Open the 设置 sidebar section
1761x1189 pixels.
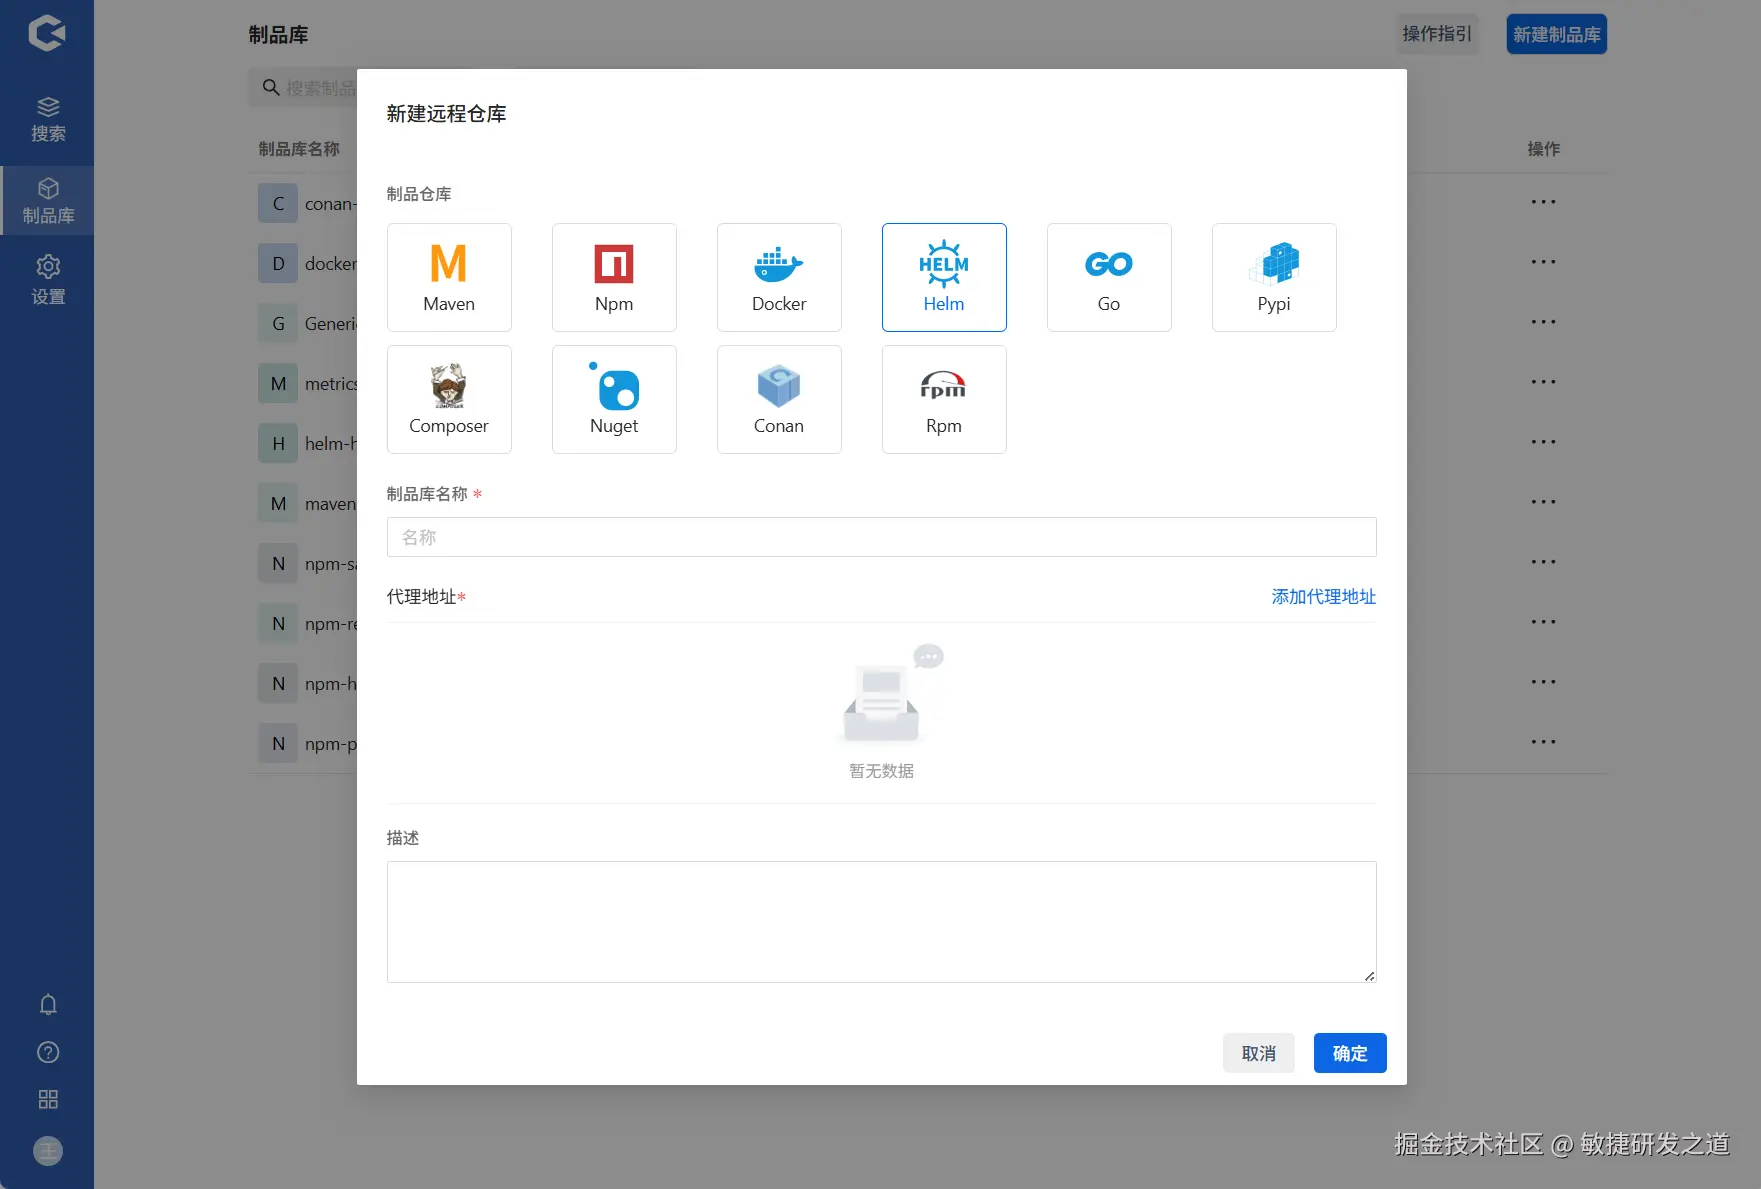(x=47, y=279)
